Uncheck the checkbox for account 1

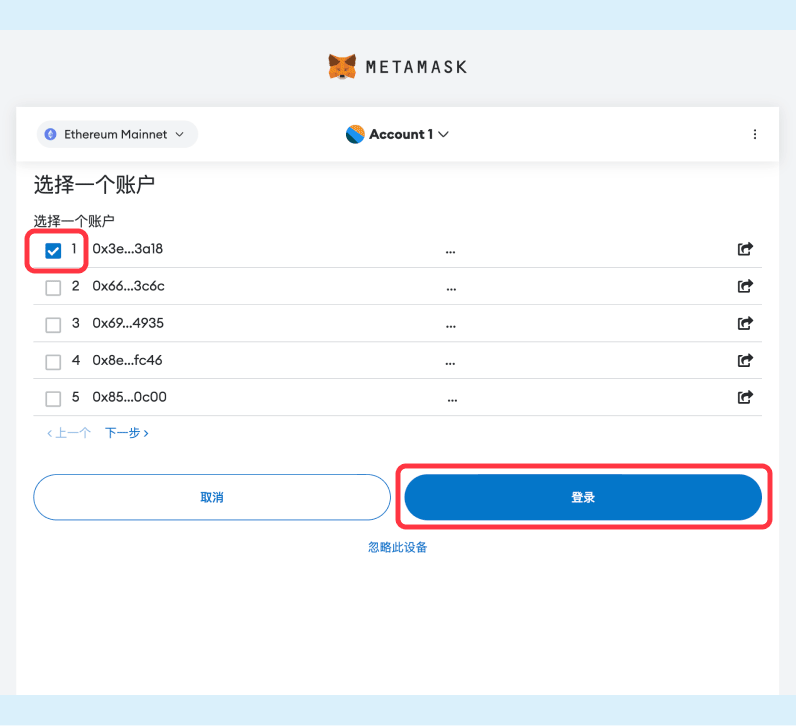pos(54,251)
